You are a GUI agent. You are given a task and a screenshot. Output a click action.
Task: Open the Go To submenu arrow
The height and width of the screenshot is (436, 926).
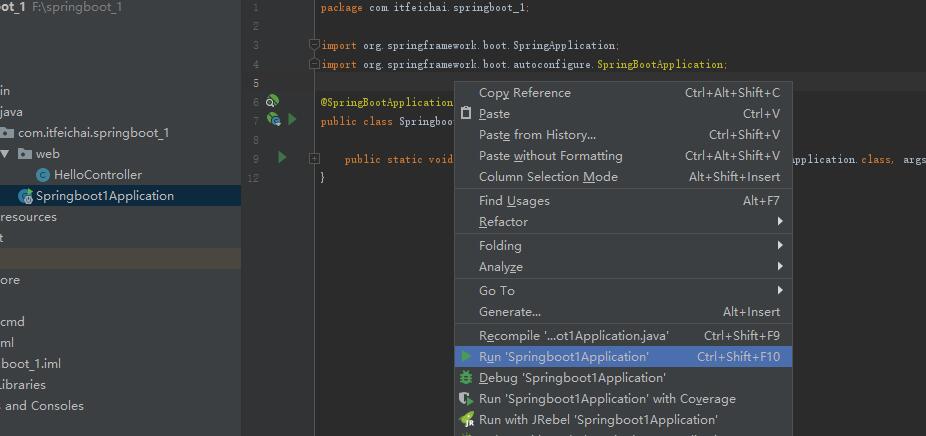(780, 290)
